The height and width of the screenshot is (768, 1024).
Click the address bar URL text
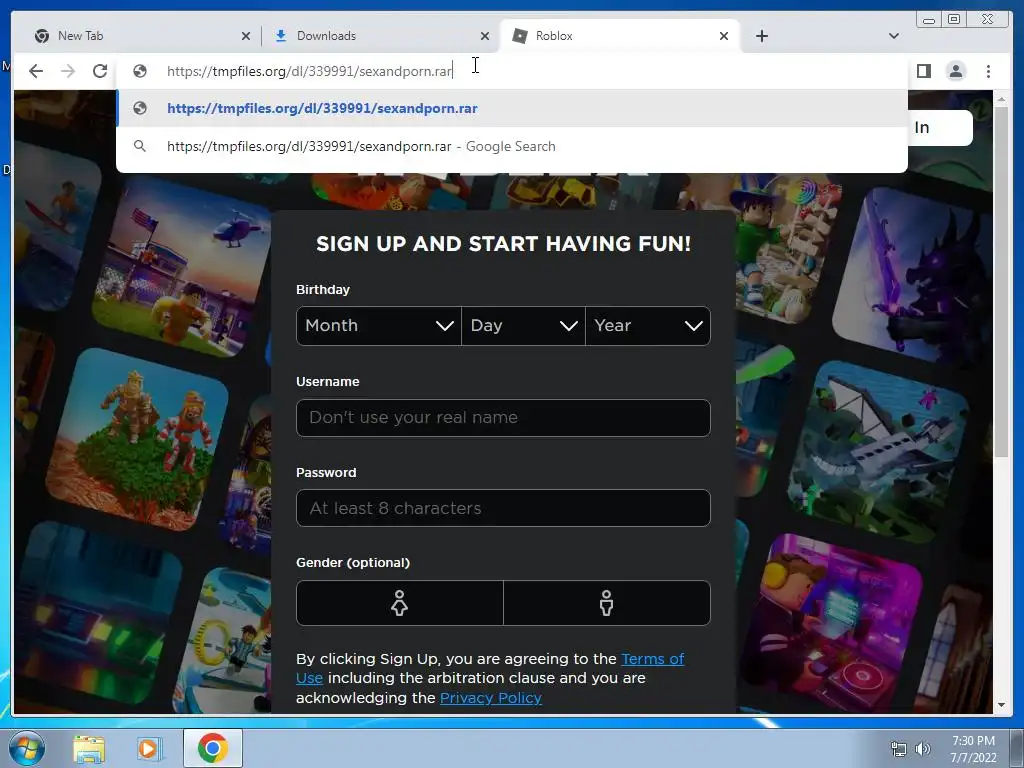pyautogui.click(x=310, y=71)
